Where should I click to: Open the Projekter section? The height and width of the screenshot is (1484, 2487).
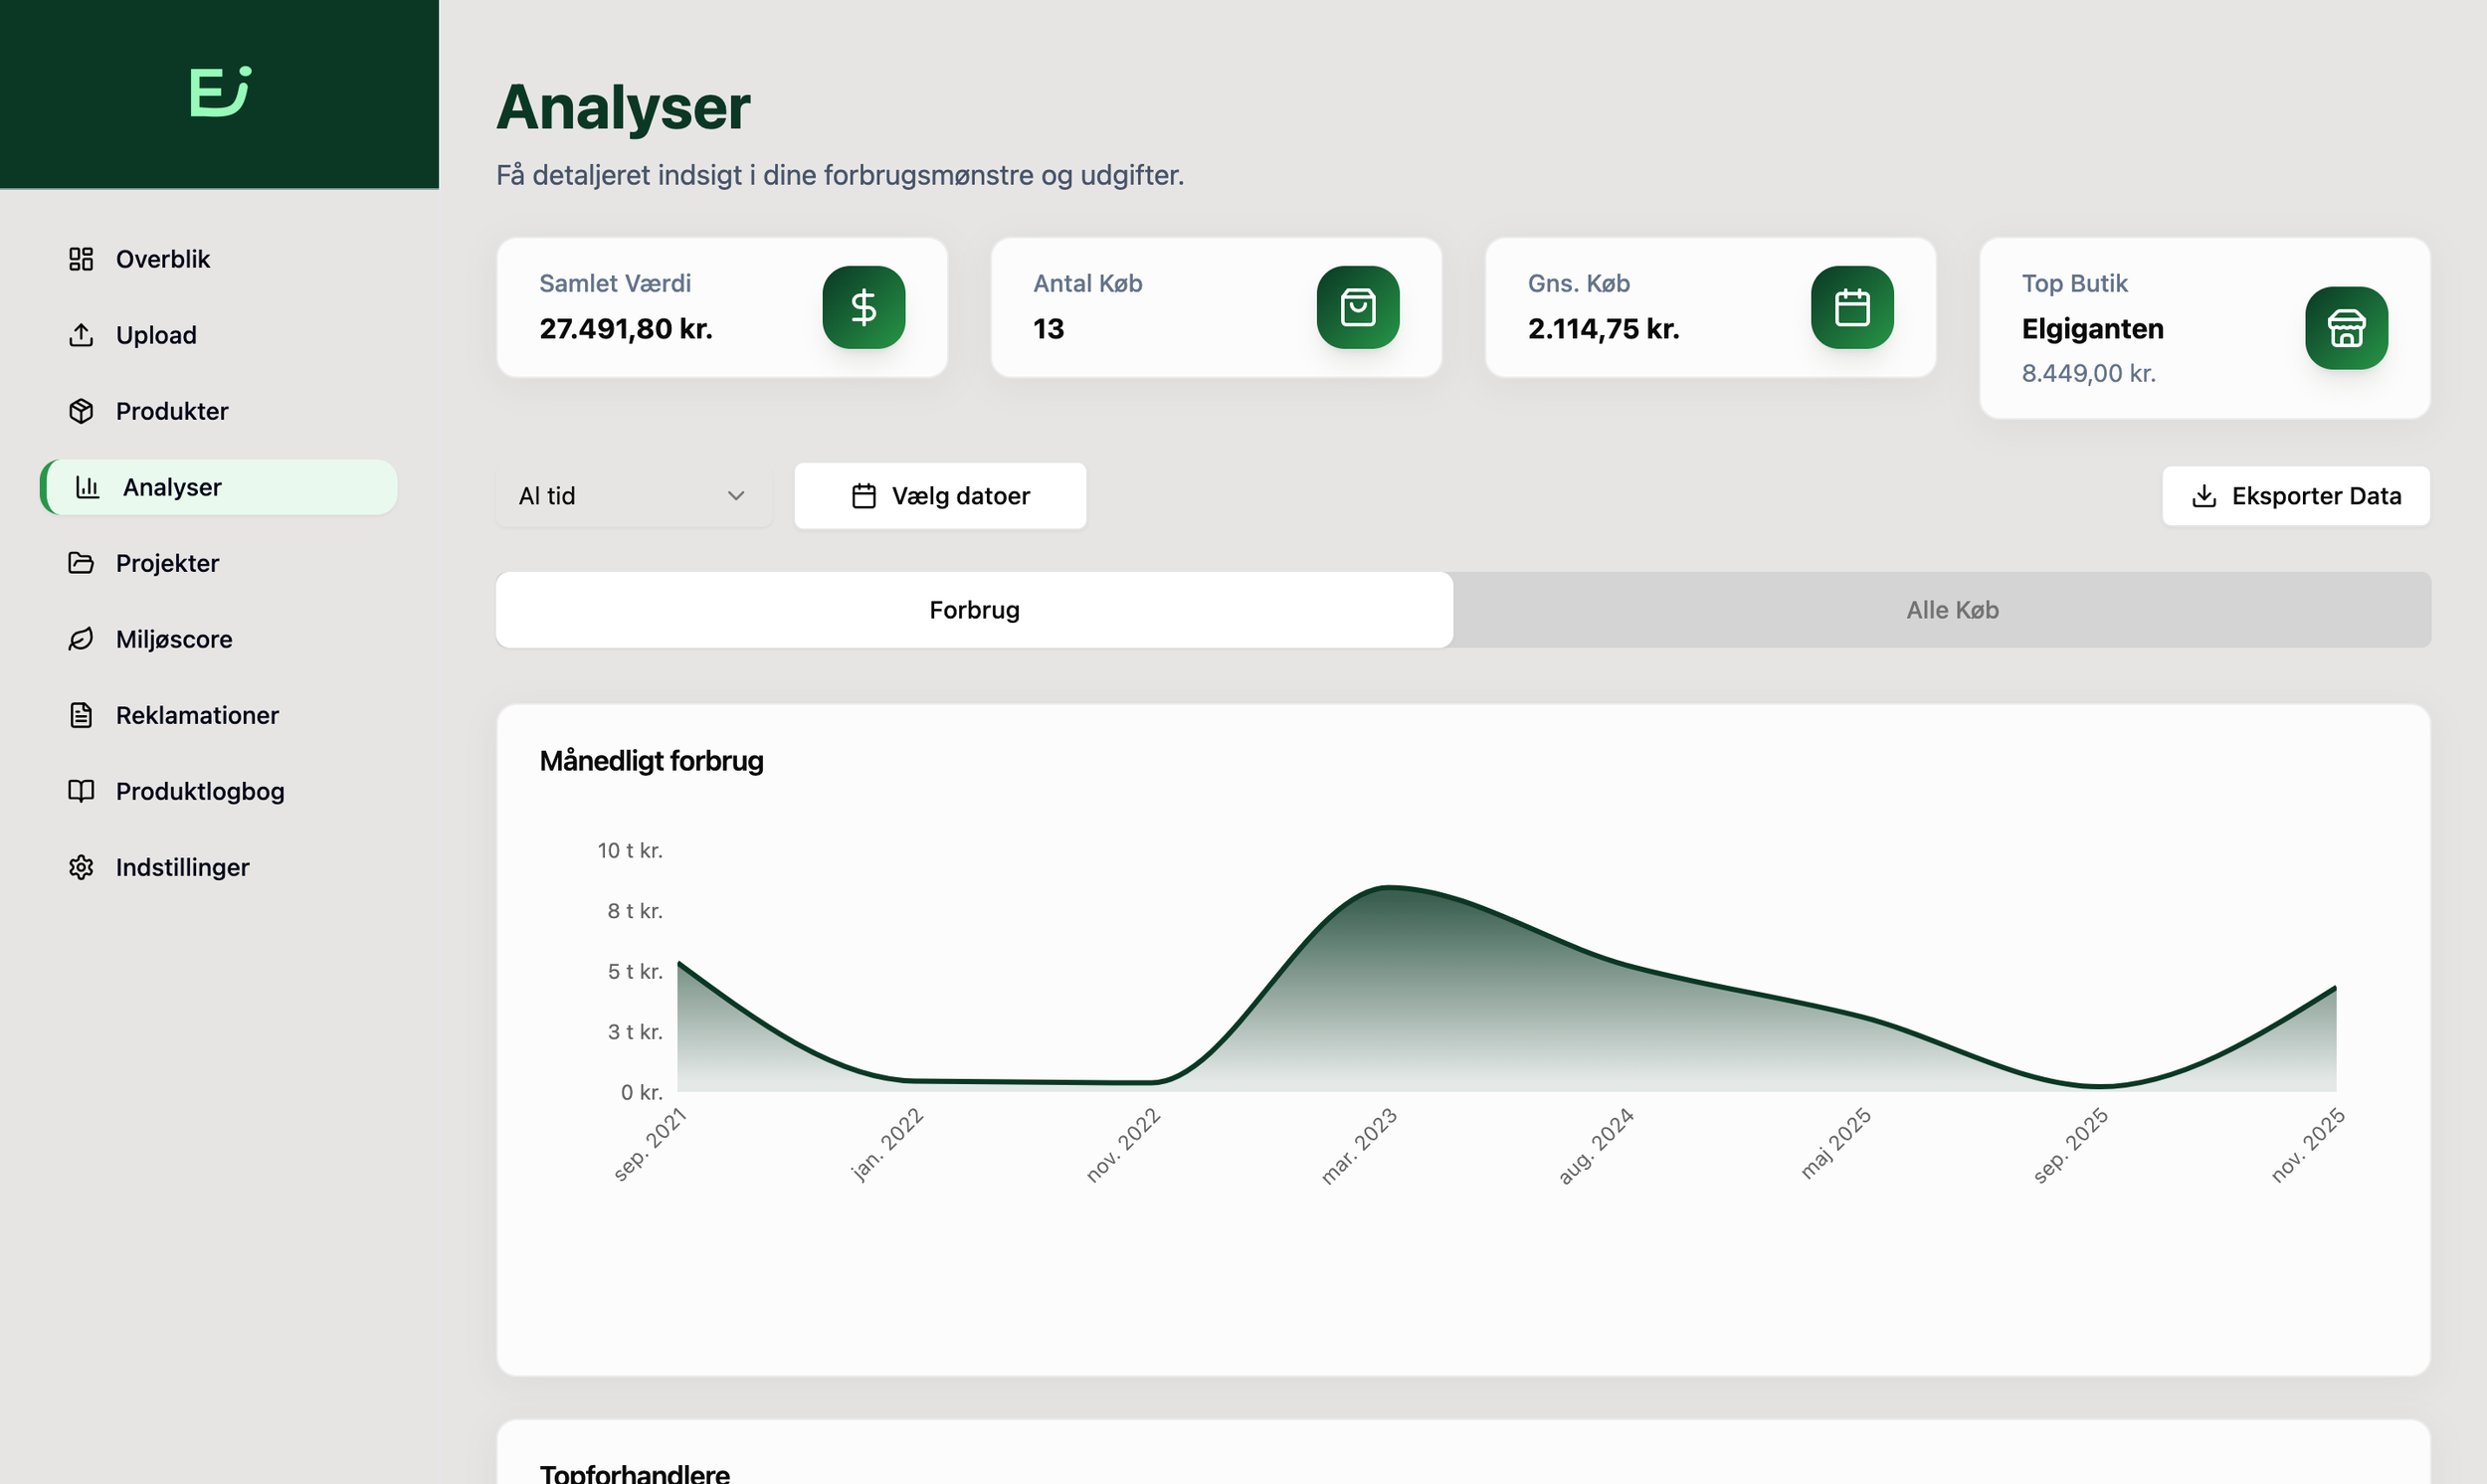(x=167, y=563)
